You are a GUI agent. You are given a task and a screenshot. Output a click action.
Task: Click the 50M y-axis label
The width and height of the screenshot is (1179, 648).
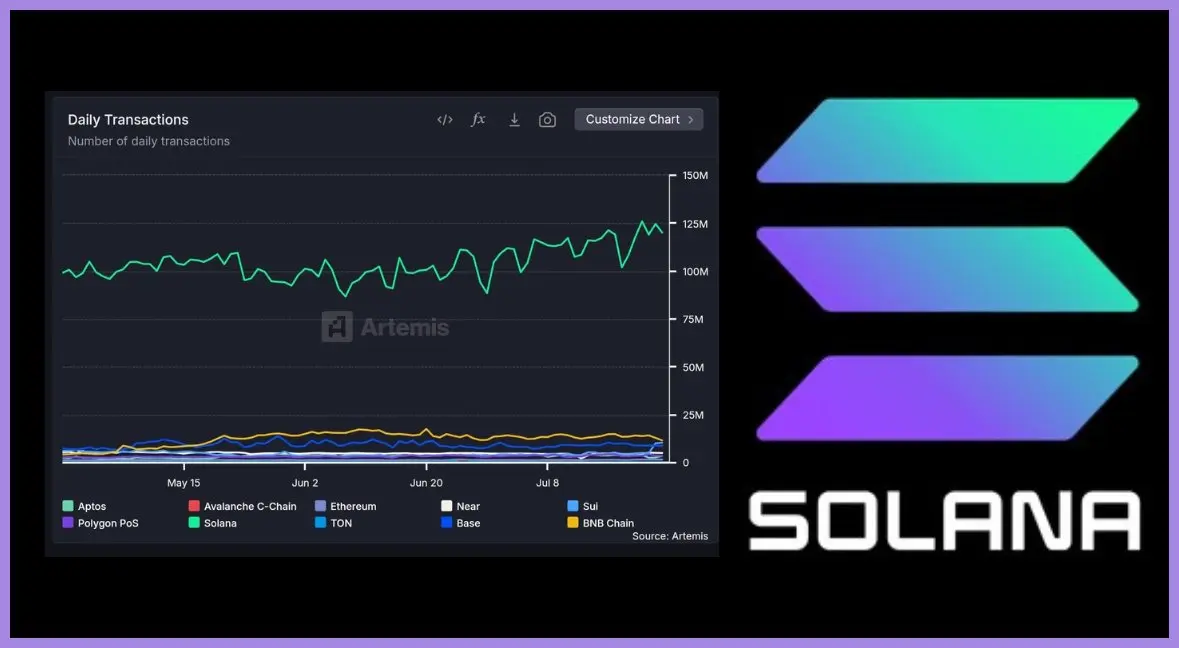click(x=693, y=368)
